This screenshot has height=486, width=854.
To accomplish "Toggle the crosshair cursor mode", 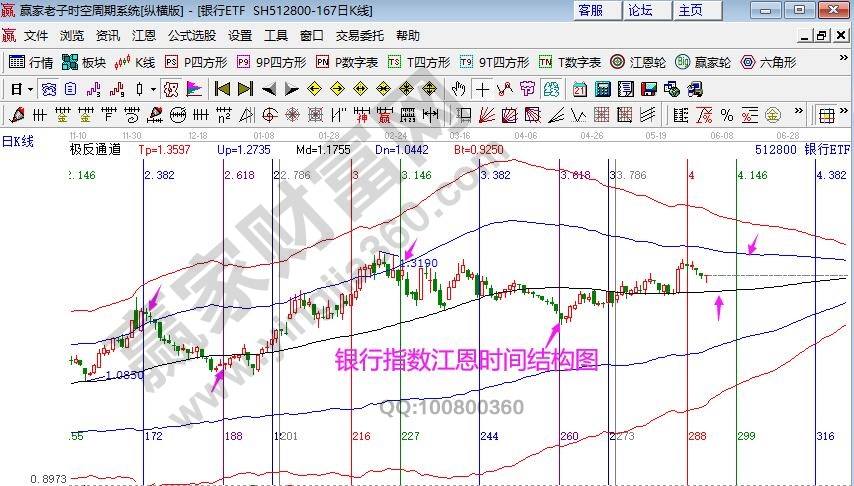I will [x=483, y=88].
